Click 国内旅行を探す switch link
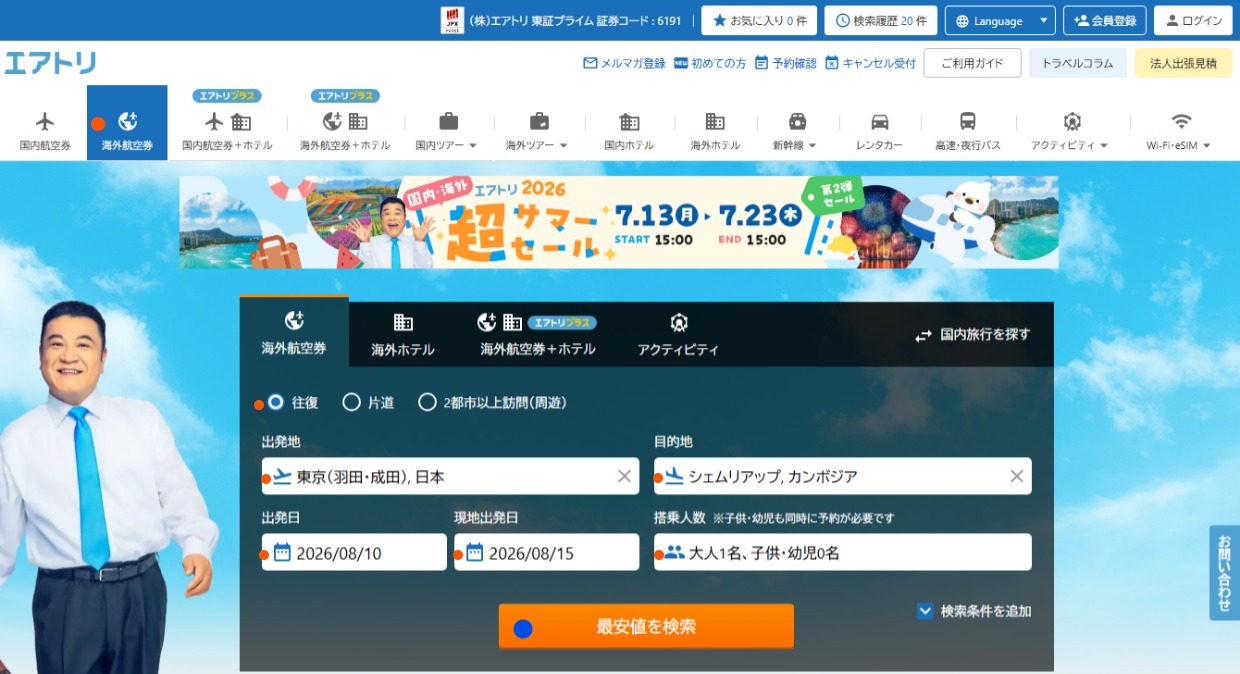The image size is (1240, 674). (x=972, y=335)
